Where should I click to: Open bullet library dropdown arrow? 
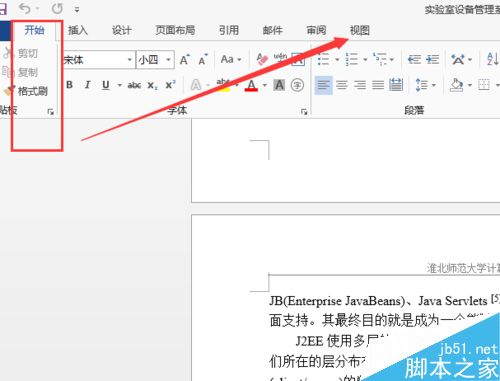coord(337,60)
